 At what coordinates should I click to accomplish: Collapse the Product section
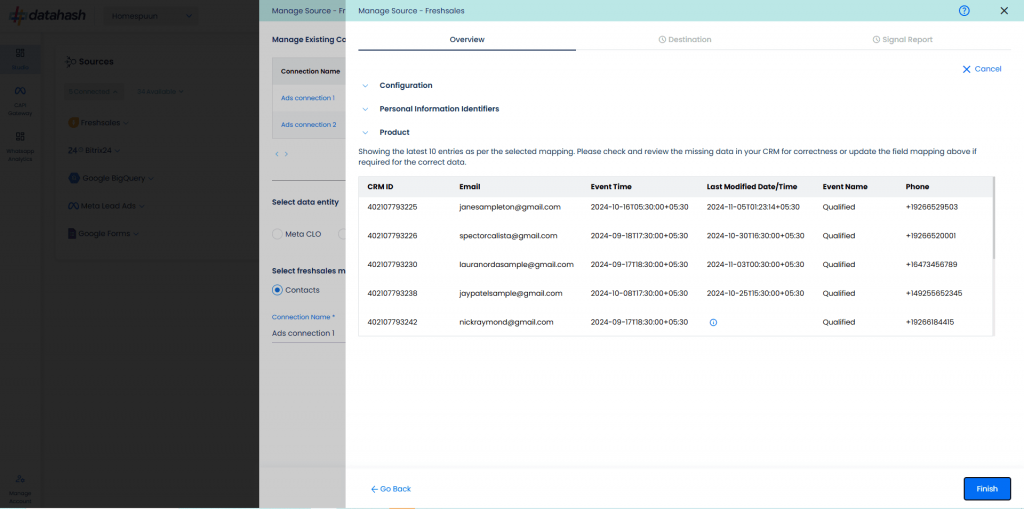click(x=366, y=133)
